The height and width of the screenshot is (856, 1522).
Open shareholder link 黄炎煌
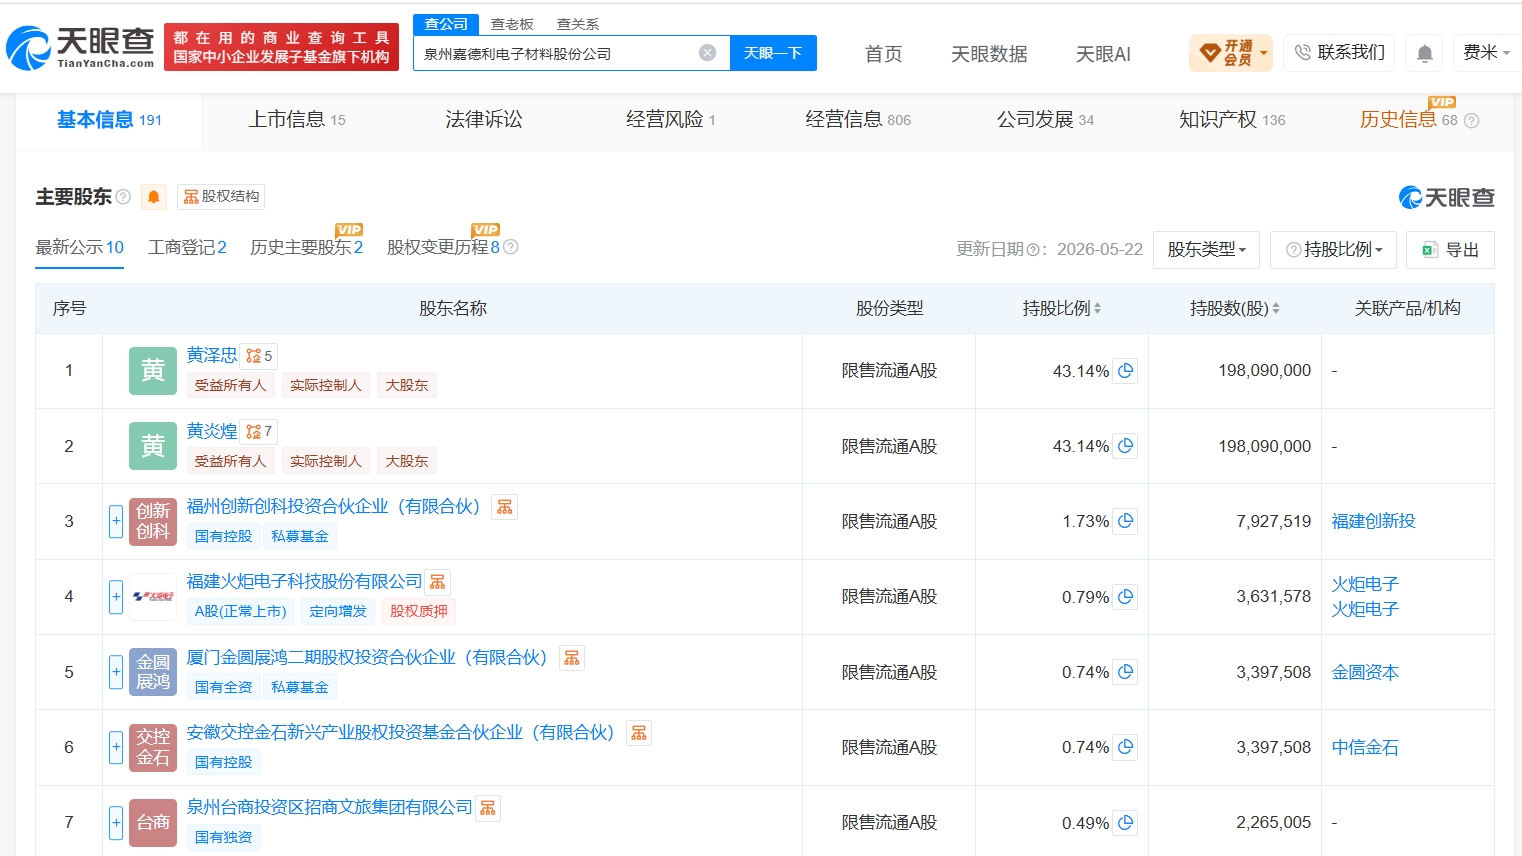(x=212, y=431)
